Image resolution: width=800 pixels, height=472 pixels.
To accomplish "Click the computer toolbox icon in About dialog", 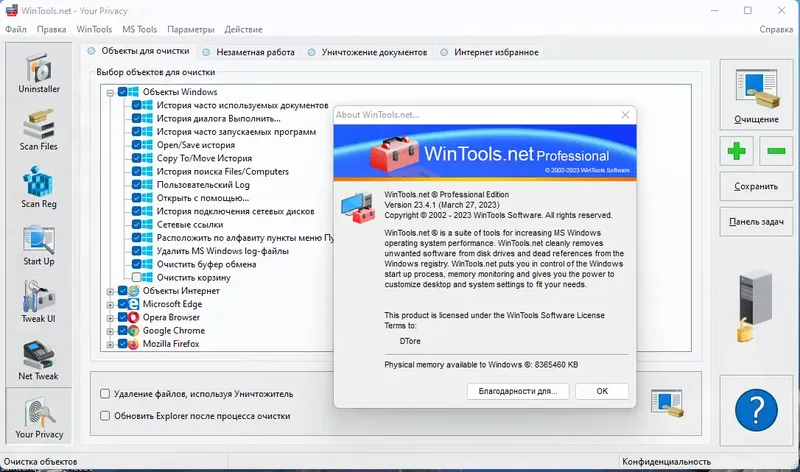I will click(x=358, y=208).
